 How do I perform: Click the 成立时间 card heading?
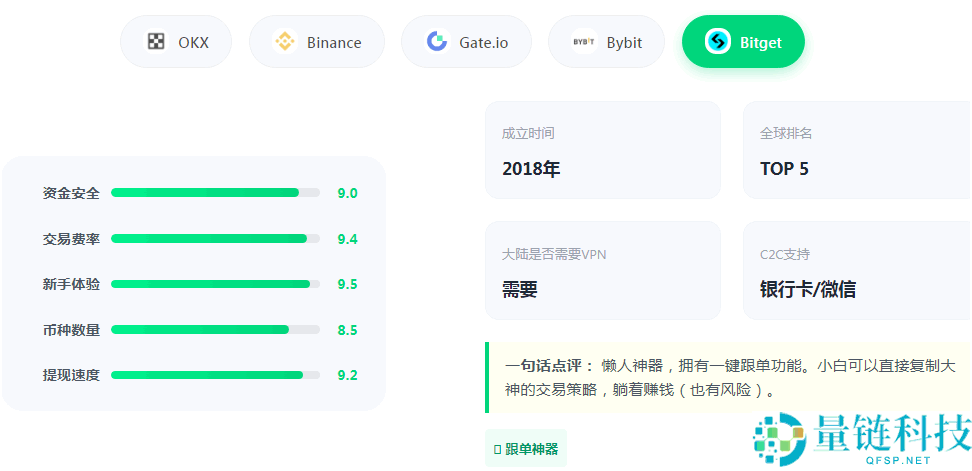[x=528, y=133]
